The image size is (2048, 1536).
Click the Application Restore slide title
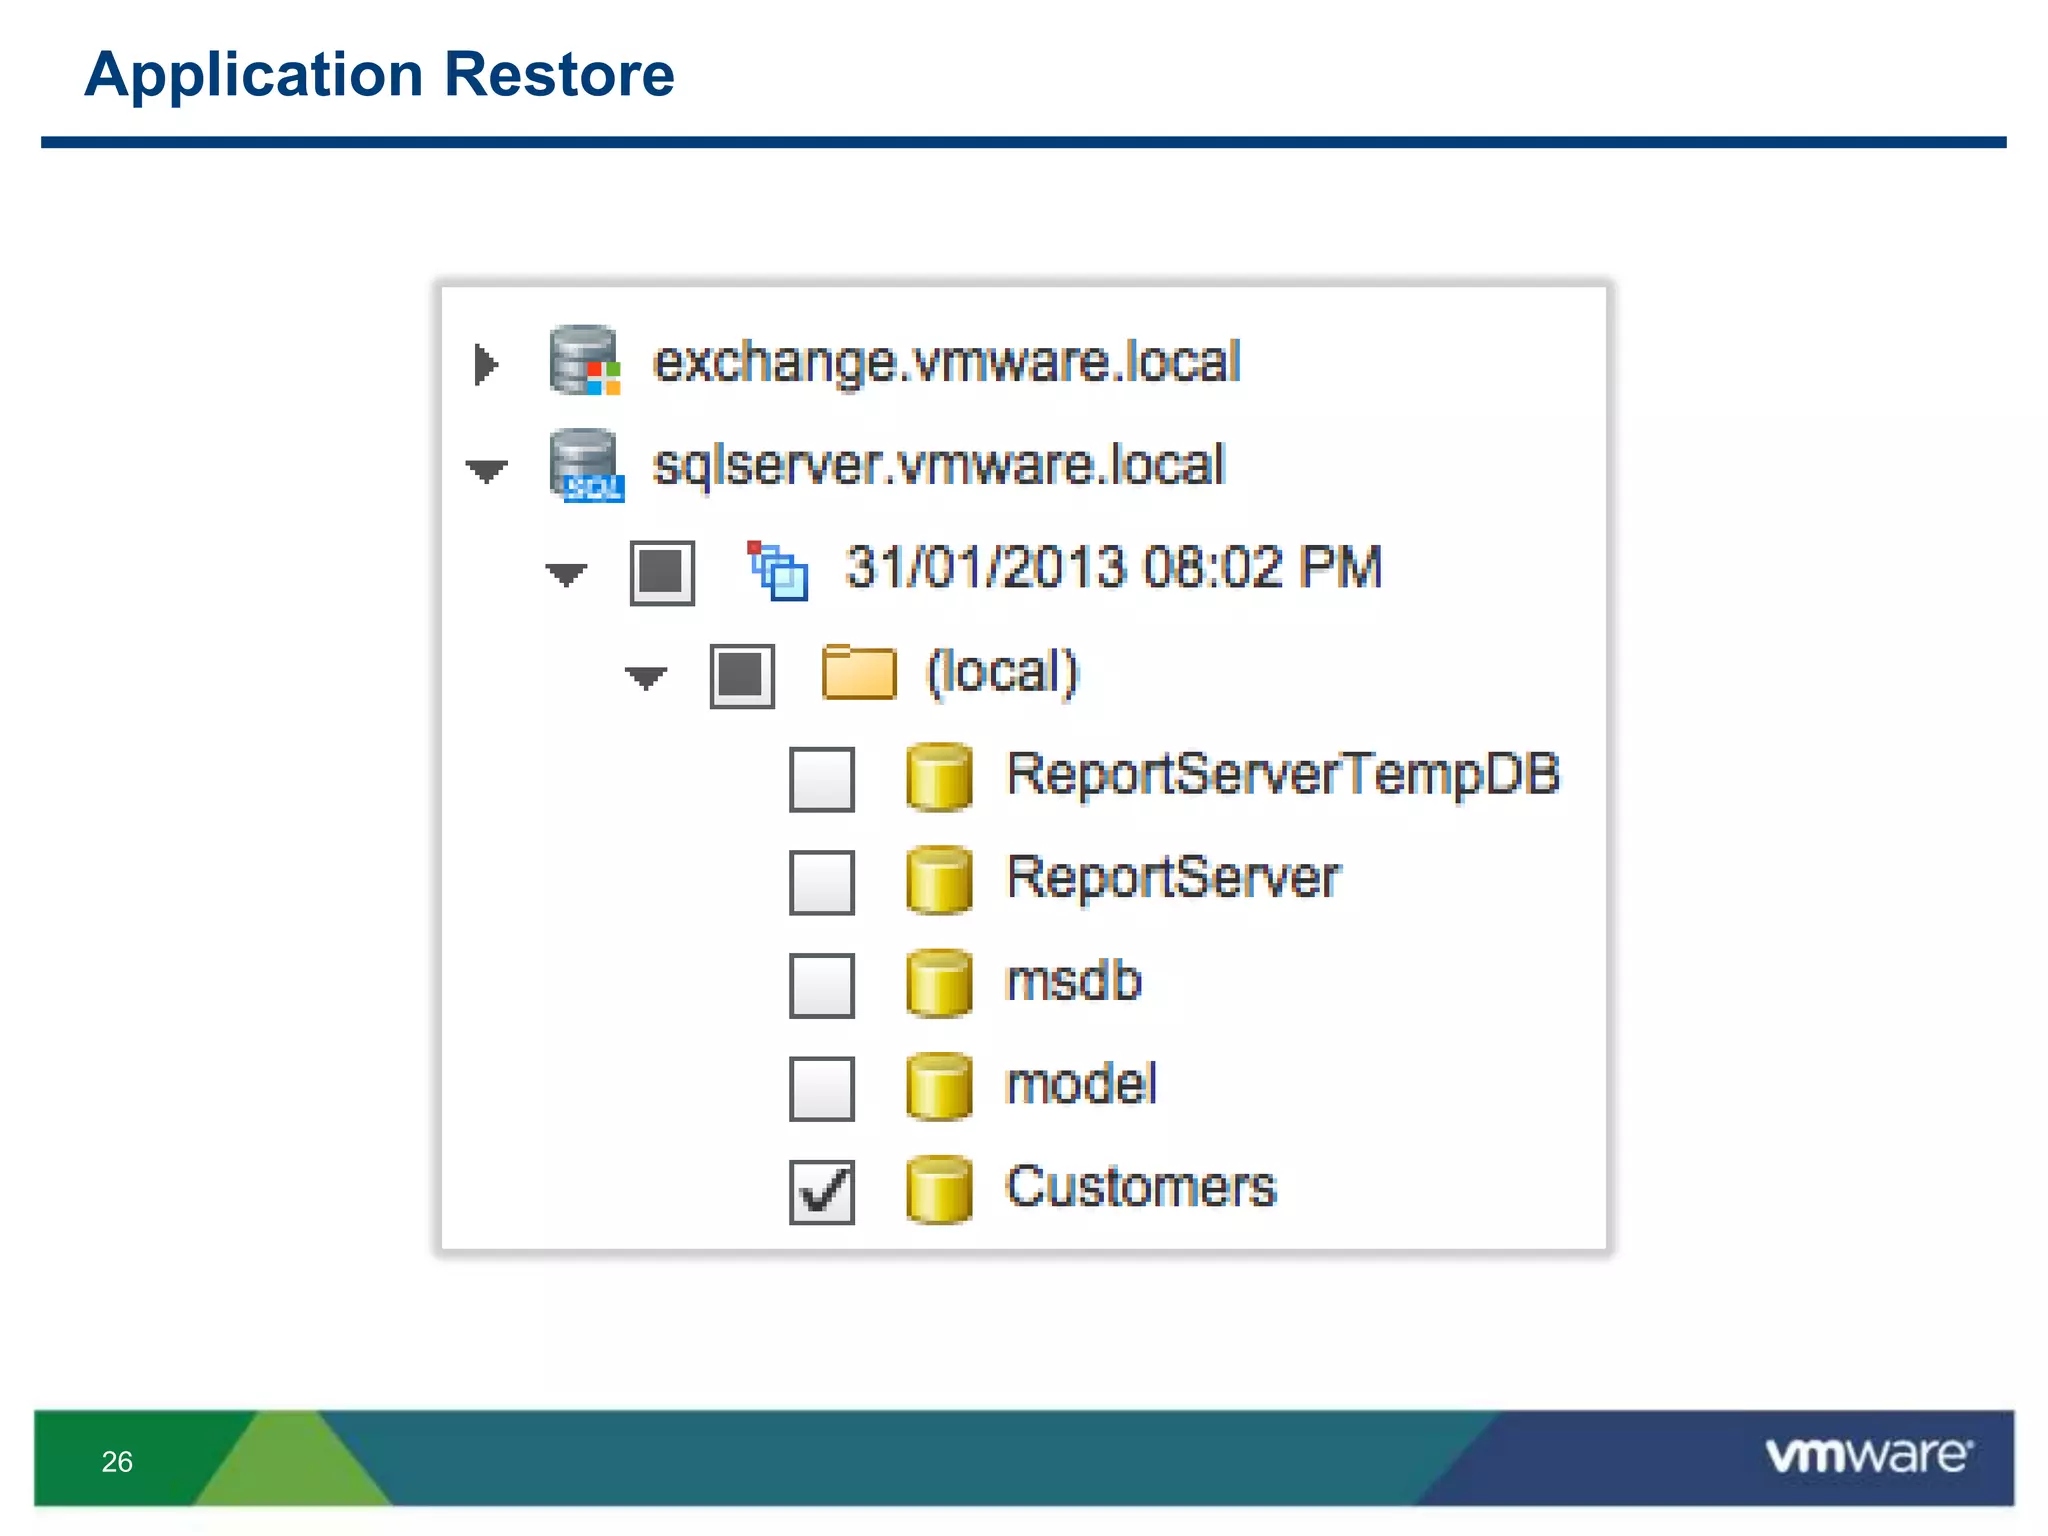pyautogui.click(x=380, y=75)
